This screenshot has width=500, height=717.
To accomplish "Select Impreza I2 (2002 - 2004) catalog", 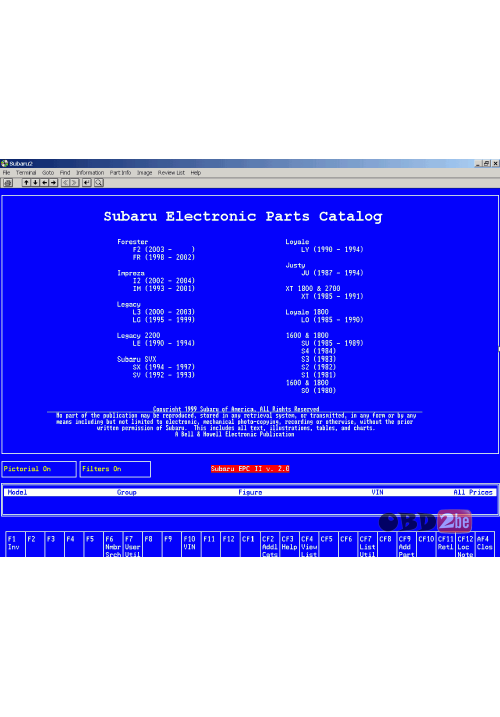I will pyautogui.click(x=164, y=281).
